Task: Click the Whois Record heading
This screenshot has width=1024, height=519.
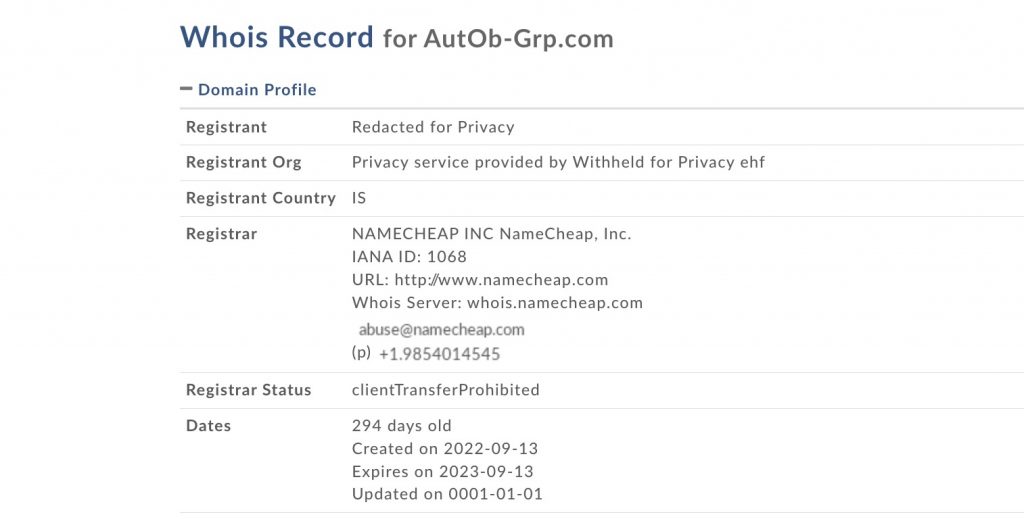Action: (x=276, y=37)
